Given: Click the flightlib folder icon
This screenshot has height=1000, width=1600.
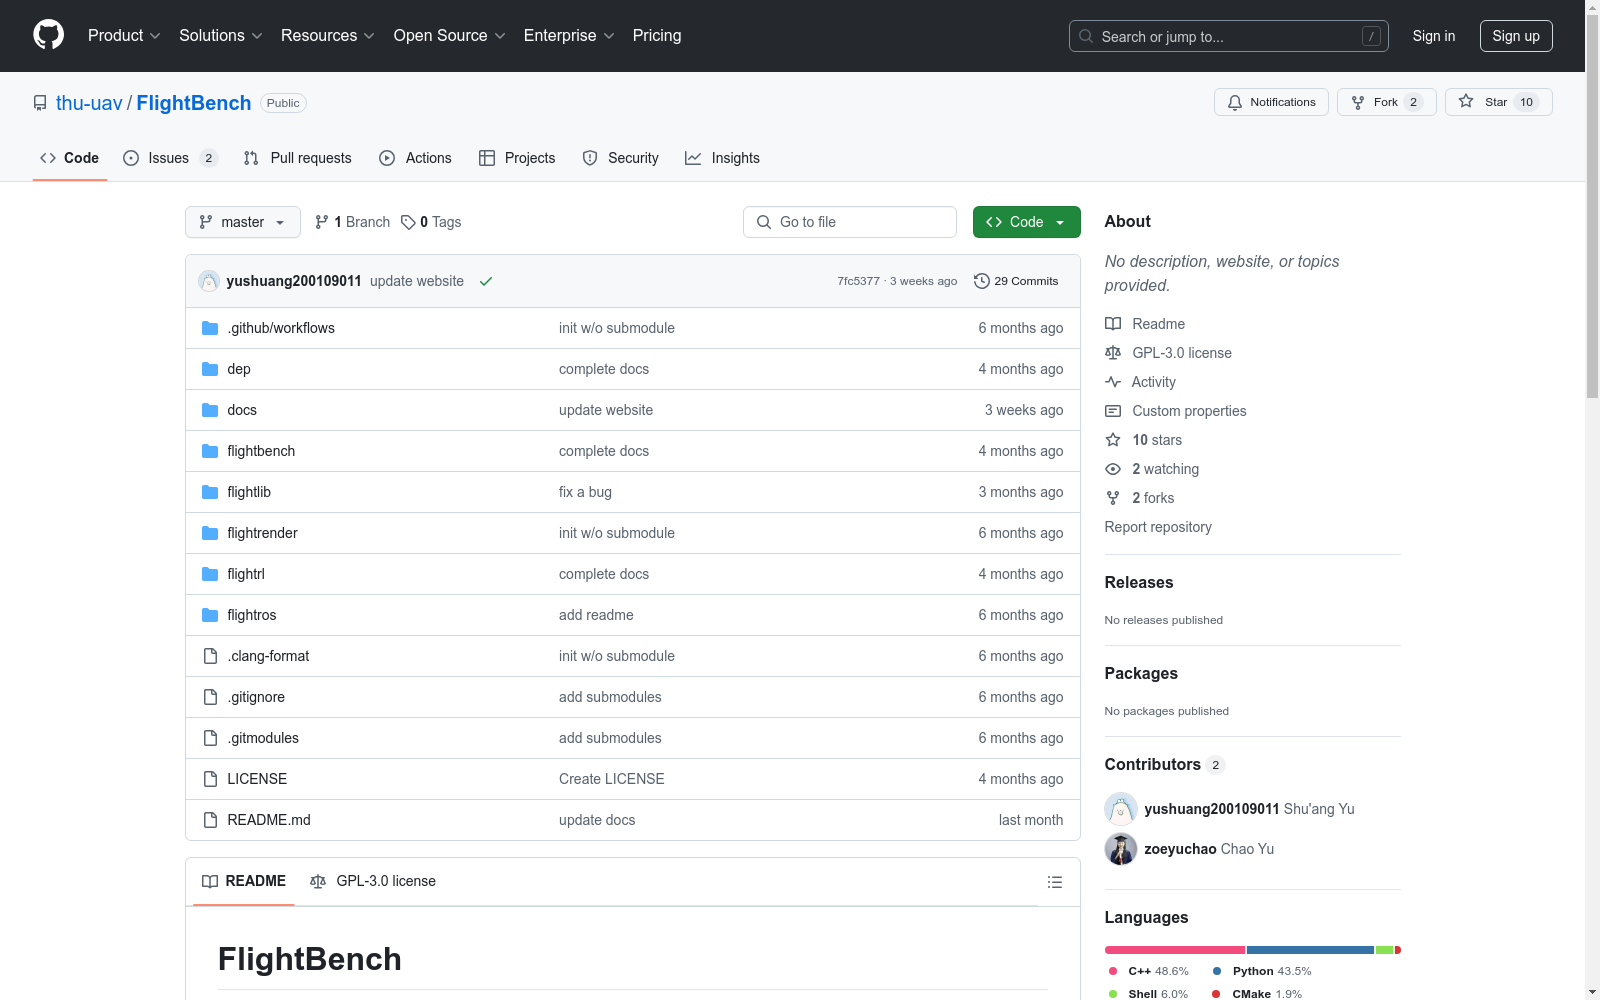Looking at the screenshot, I should tap(210, 492).
